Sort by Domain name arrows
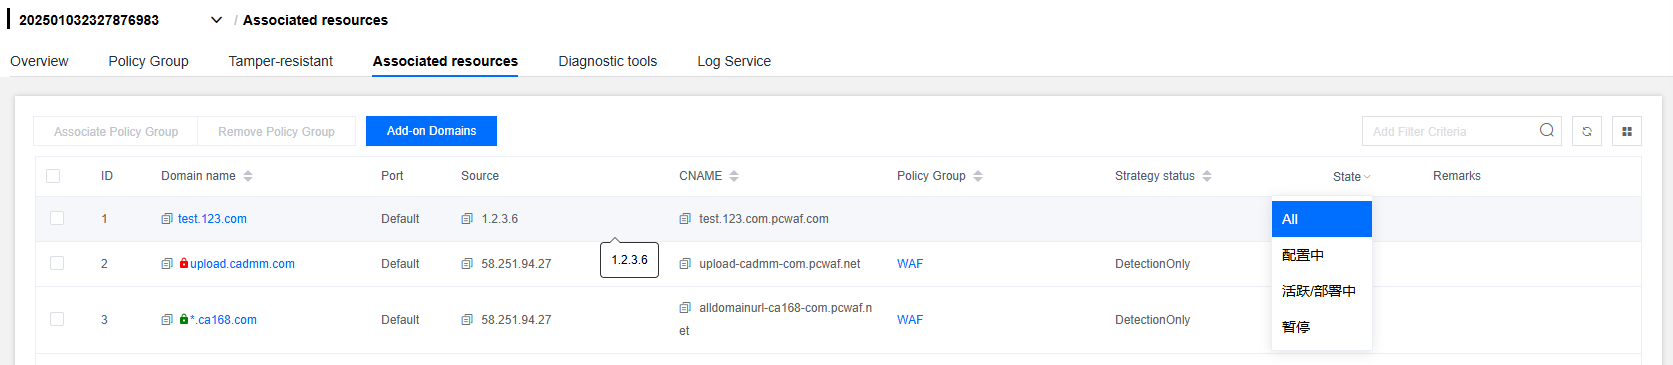The width and height of the screenshot is (1673, 365). [248, 176]
